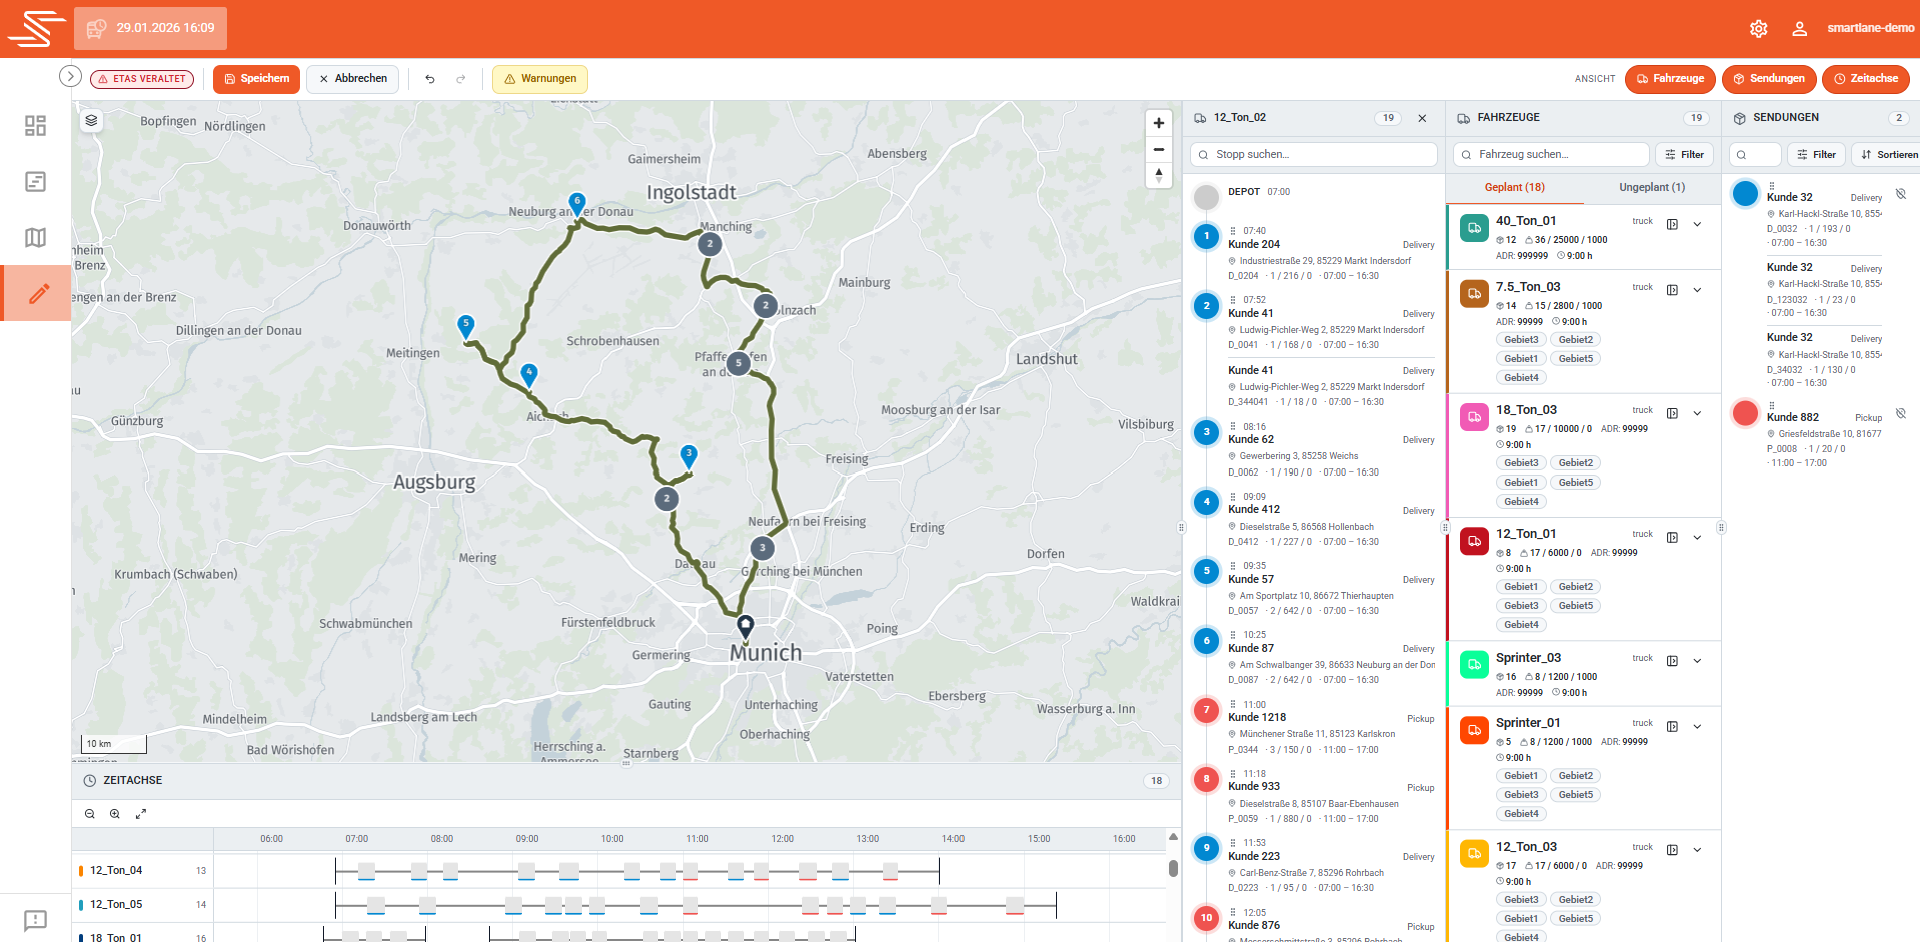The width and height of the screenshot is (1920, 942).
Task: Close the 12_Ton_02 route panel
Action: 1422,118
